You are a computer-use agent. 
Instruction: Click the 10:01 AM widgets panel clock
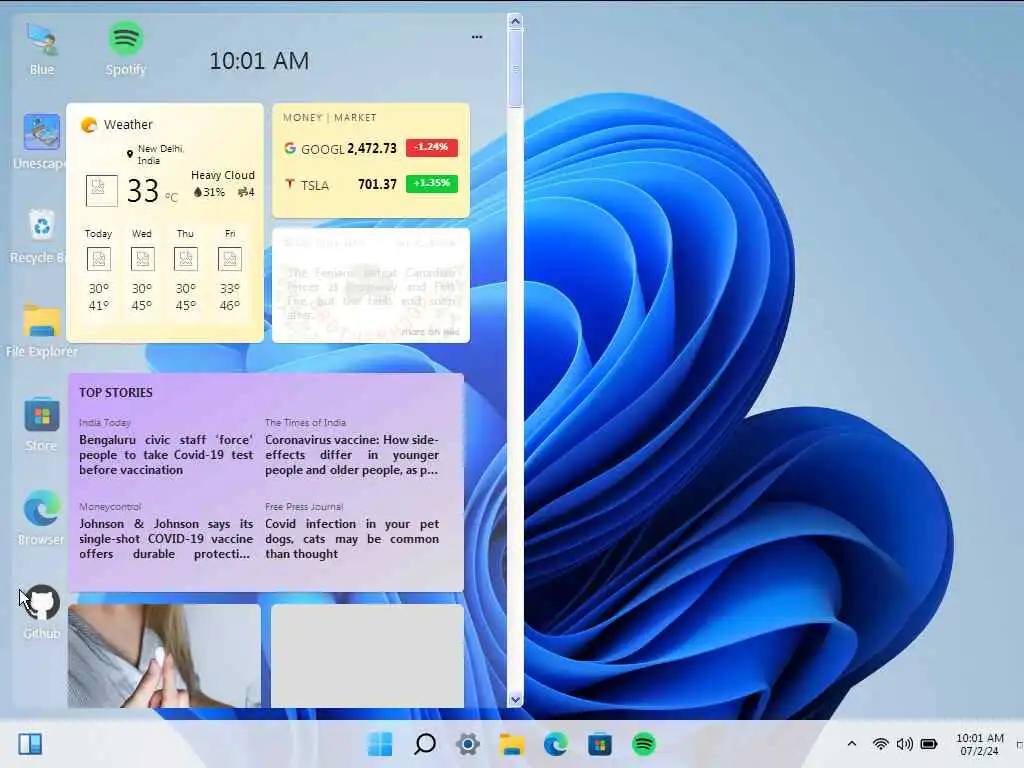coord(259,61)
